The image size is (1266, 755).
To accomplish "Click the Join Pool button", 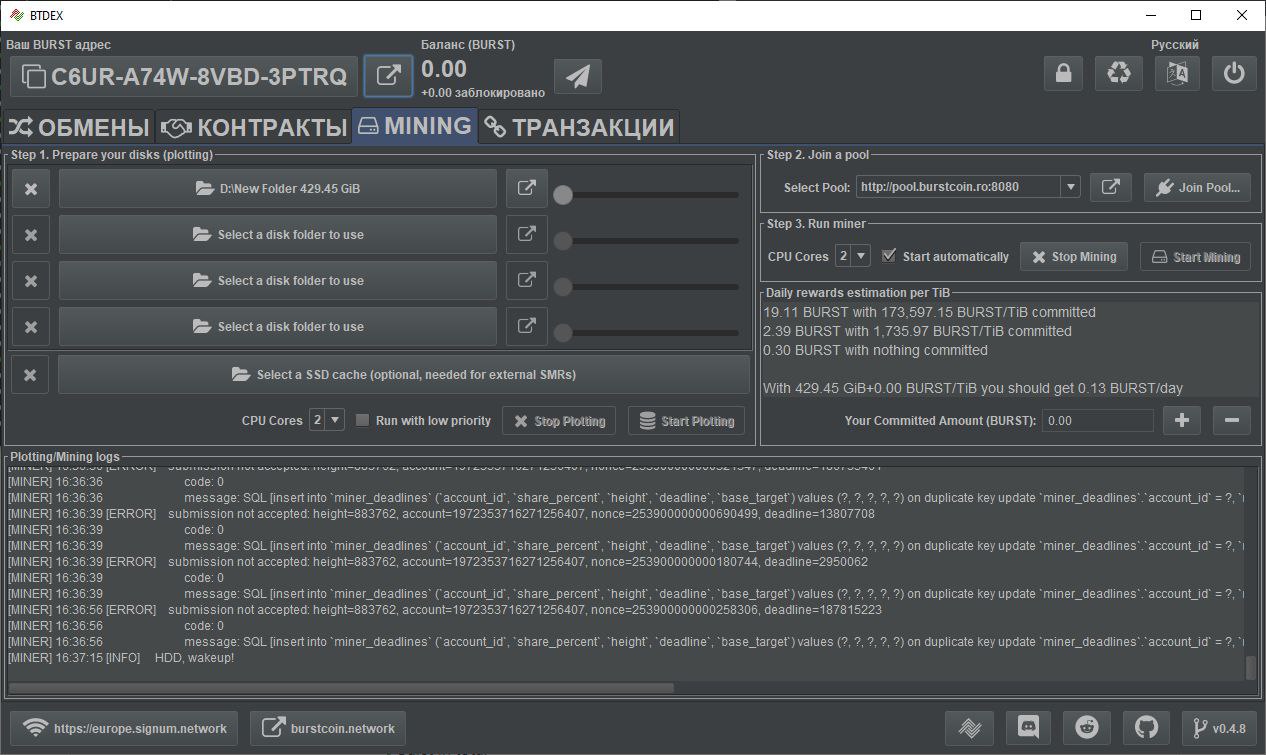I will point(1197,187).
